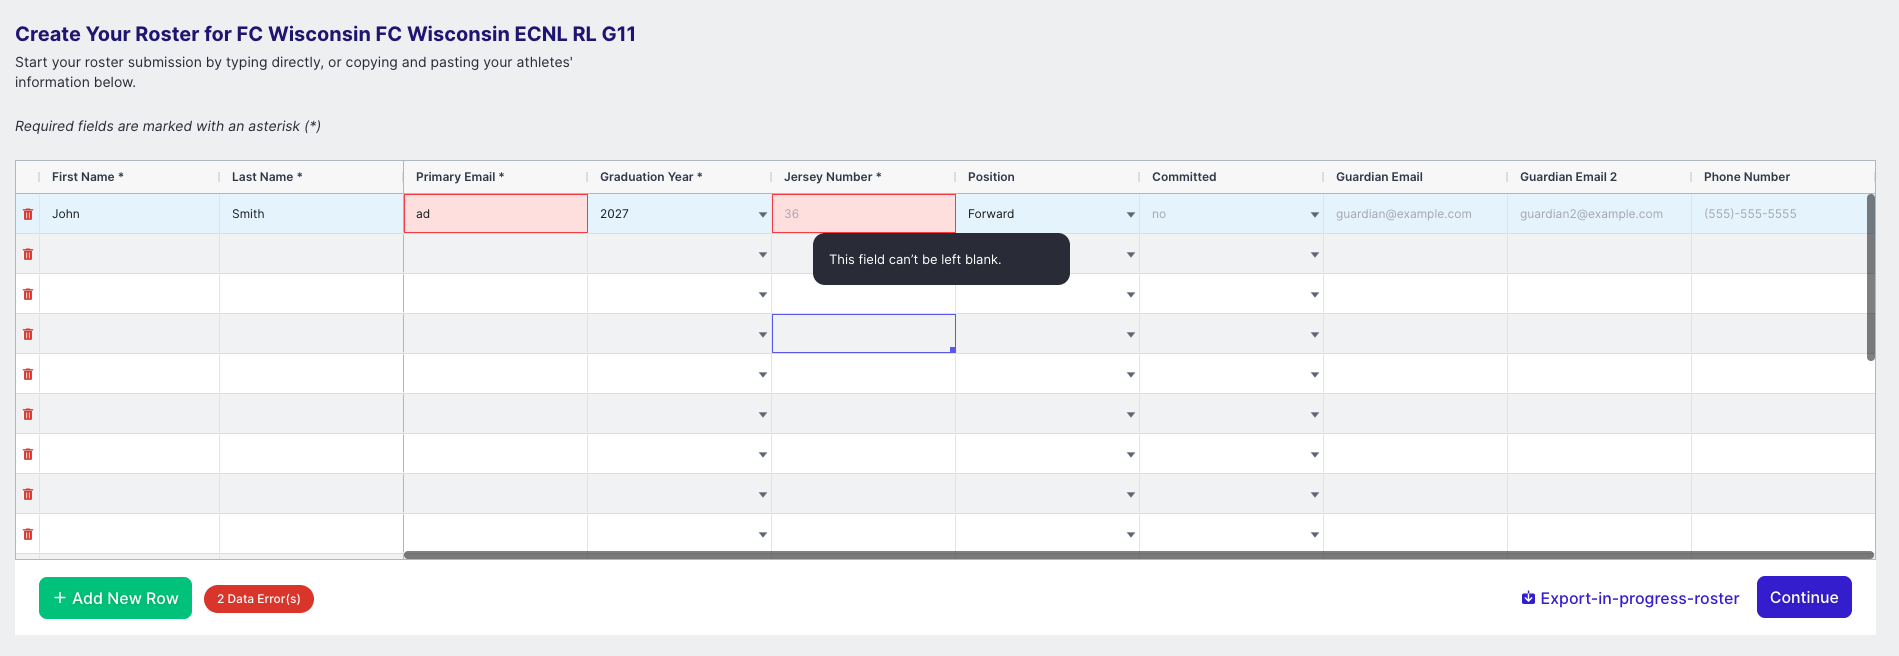Click trash icon on second roster row
The width and height of the screenshot is (1899, 656).
[x=28, y=254]
